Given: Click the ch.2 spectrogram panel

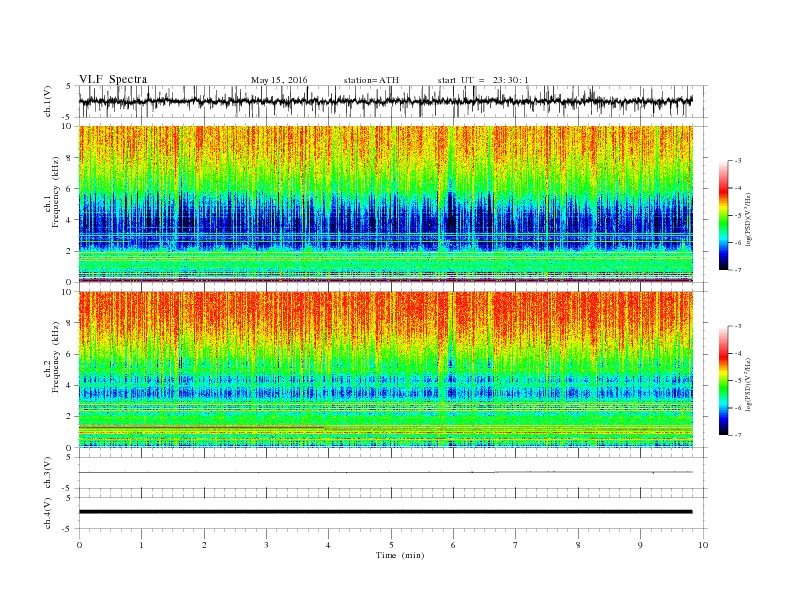Looking at the screenshot, I should (386, 369).
